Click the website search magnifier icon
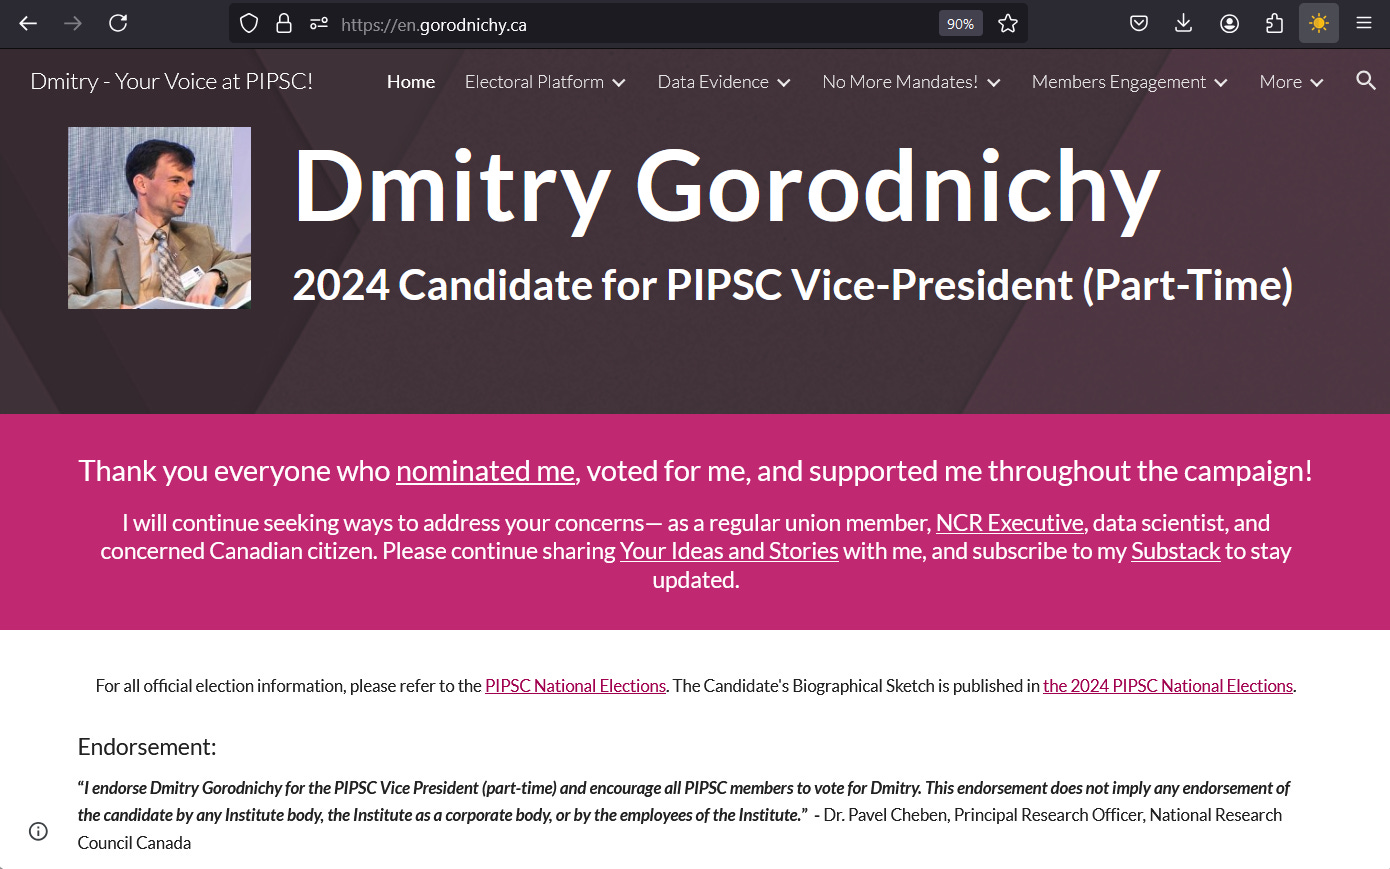 tap(1366, 80)
